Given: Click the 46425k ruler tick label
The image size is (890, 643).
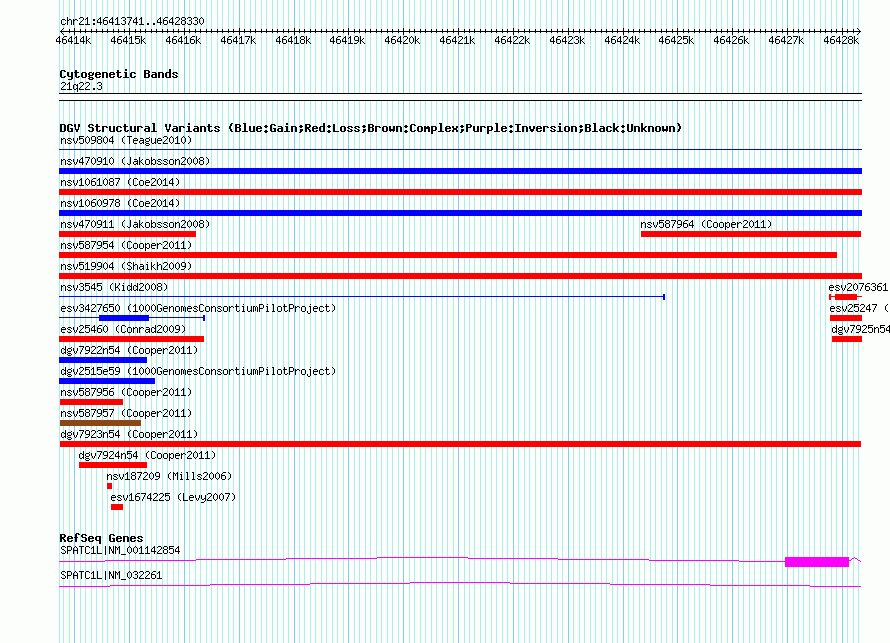Looking at the screenshot, I should coord(676,40).
